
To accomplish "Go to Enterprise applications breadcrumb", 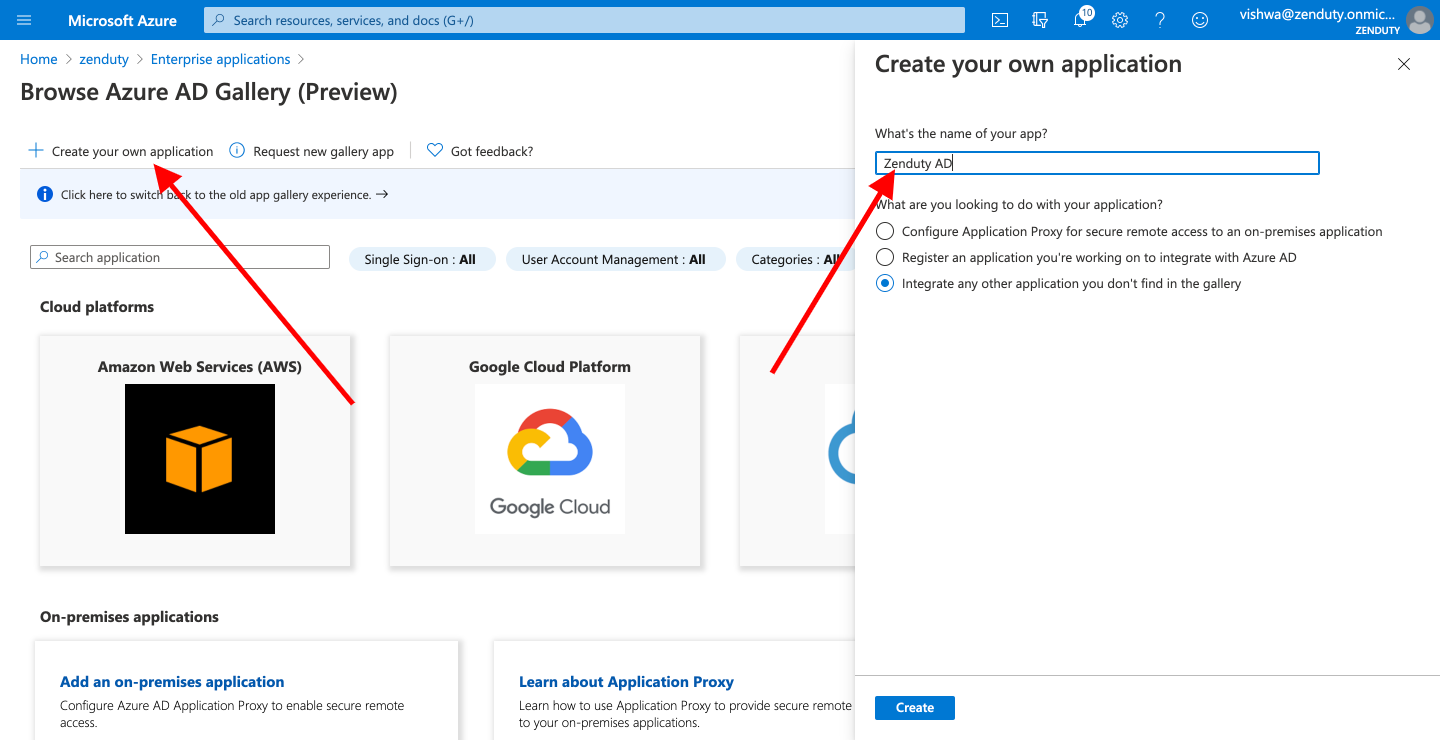I will tap(221, 60).
